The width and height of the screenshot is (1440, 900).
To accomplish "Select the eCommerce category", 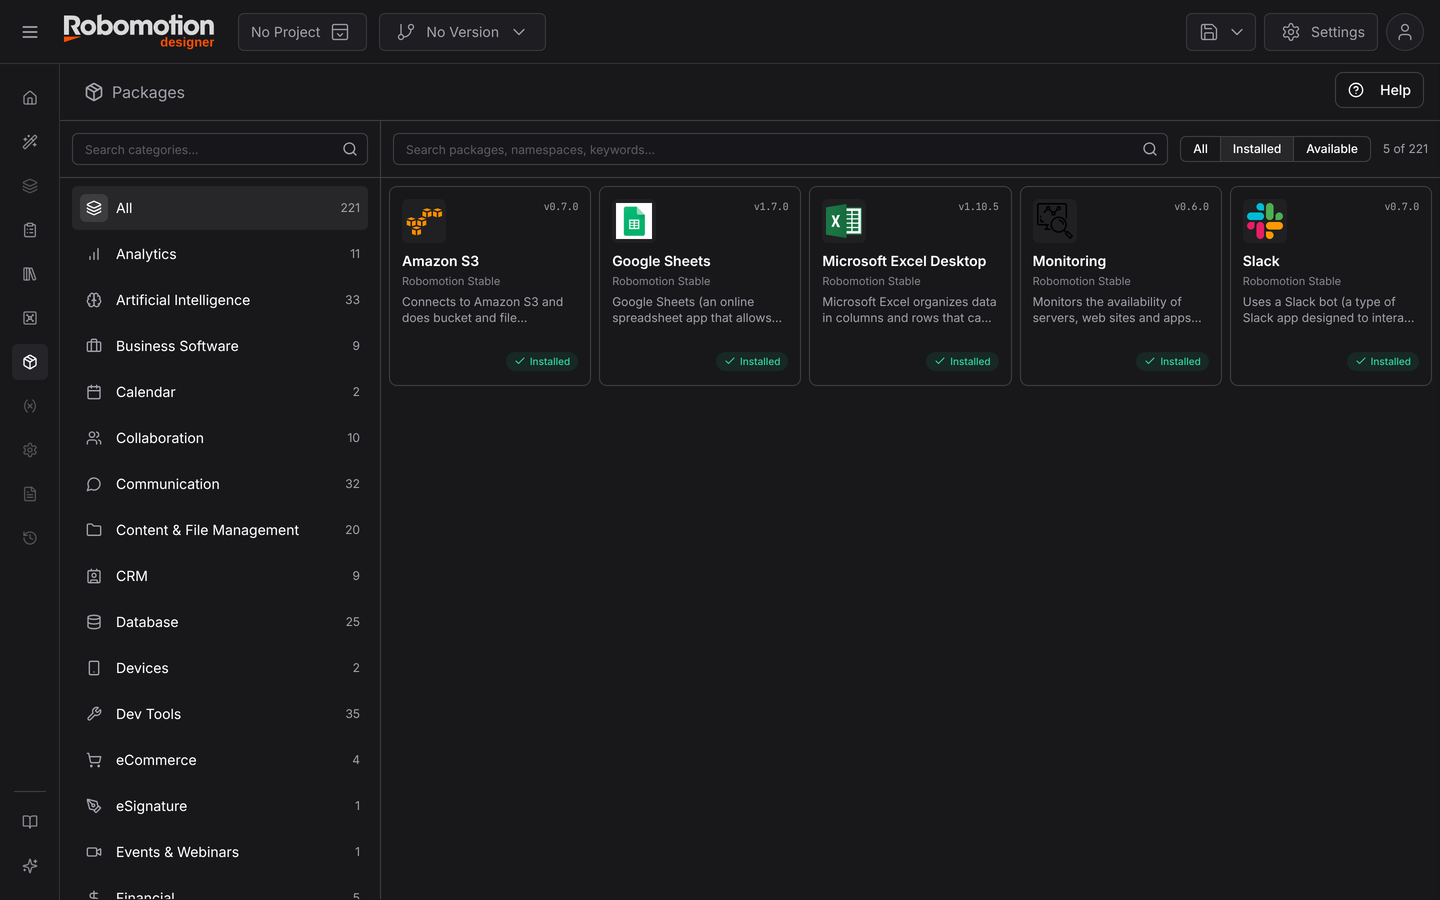I will point(220,760).
